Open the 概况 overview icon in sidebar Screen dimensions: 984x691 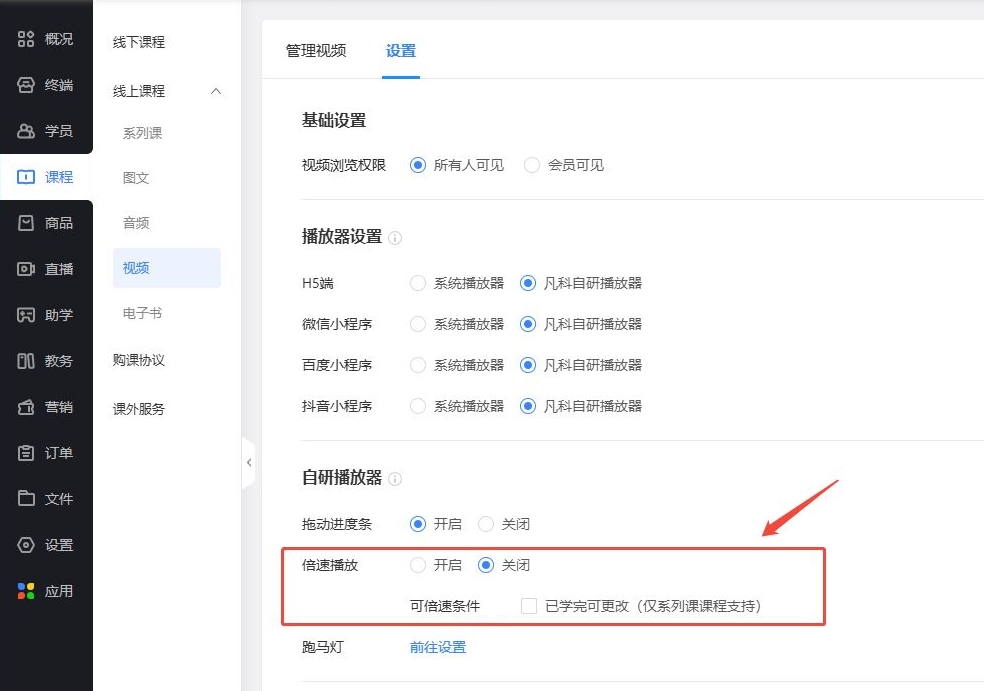click(x=26, y=39)
